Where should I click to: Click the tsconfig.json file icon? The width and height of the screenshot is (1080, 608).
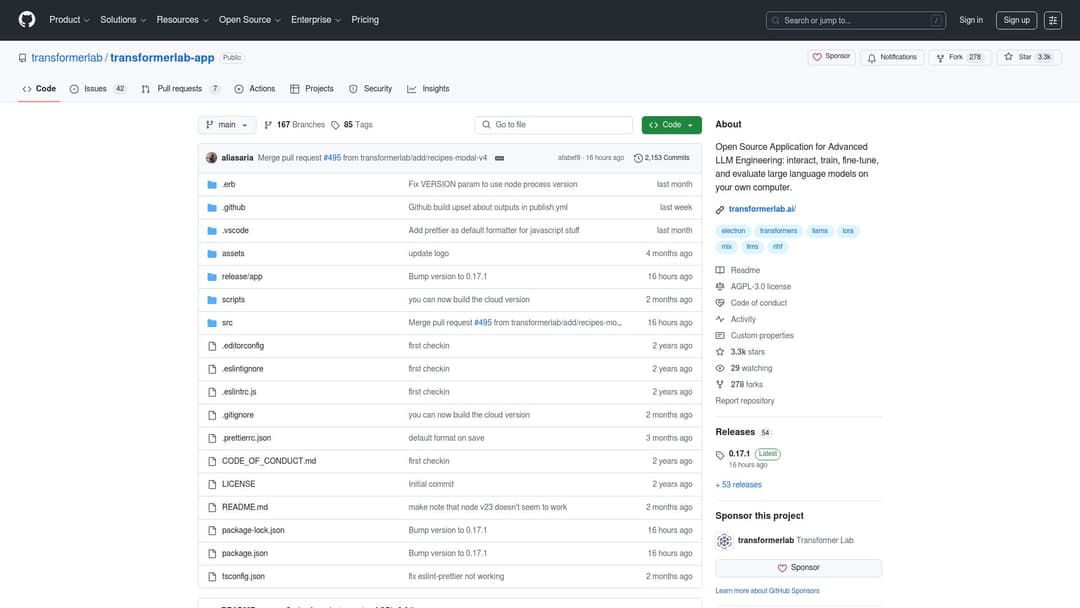[x=212, y=576]
